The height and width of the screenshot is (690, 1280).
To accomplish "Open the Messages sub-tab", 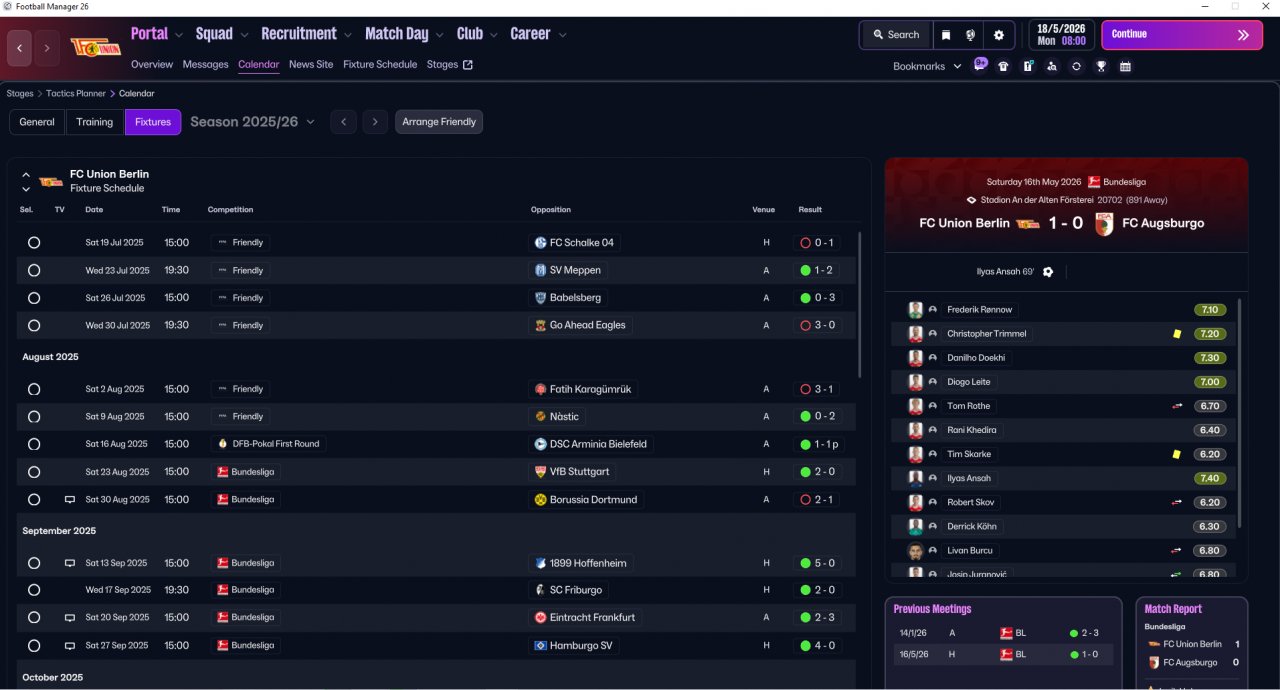I will (x=205, y=64).
